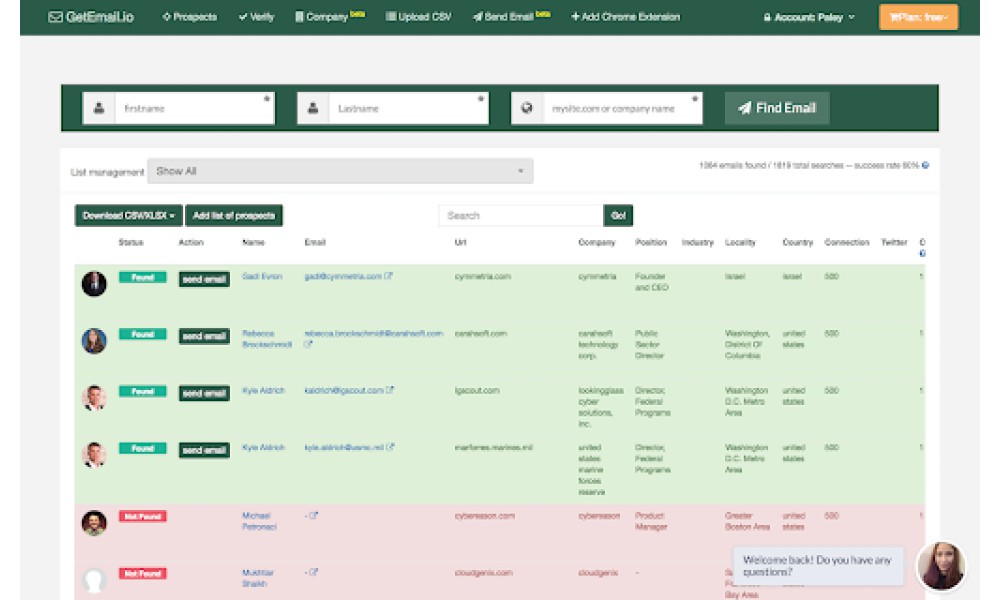Screen dimensions: 1000x600
Task: Click the kyle.aldrich@usmc.mil email link
Action: (344, 448)
